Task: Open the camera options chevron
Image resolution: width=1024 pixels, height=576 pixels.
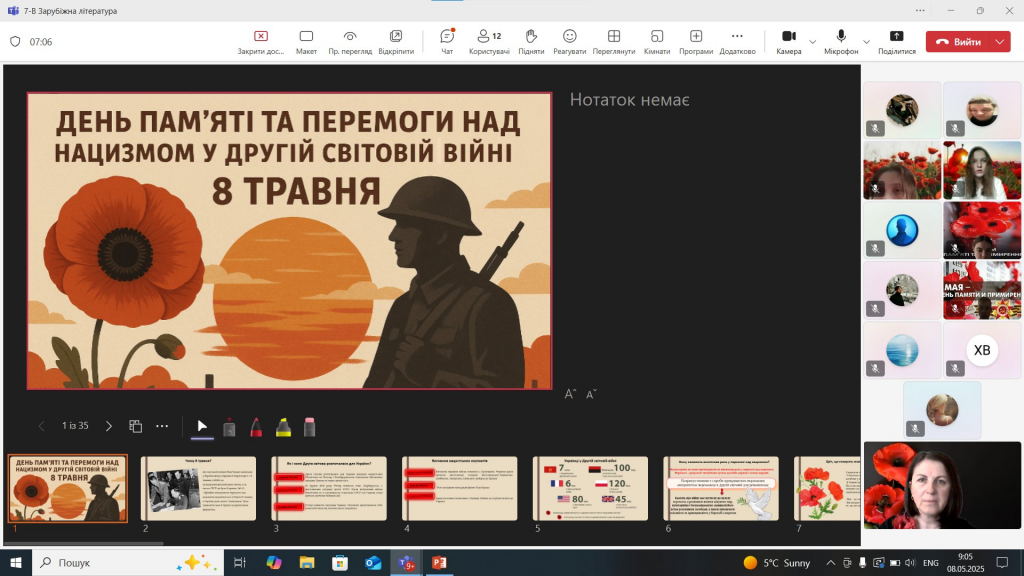Action: coord(815,42)
